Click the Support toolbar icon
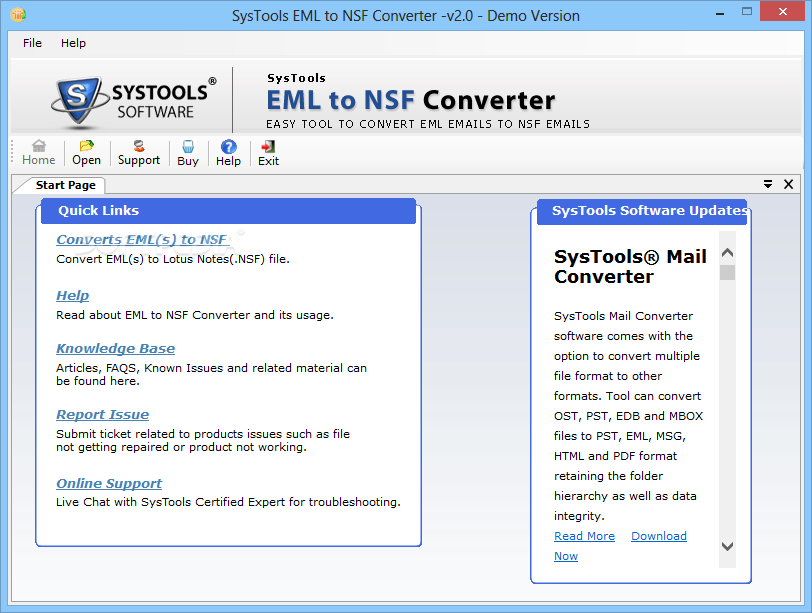 click(x=139, y=153)
